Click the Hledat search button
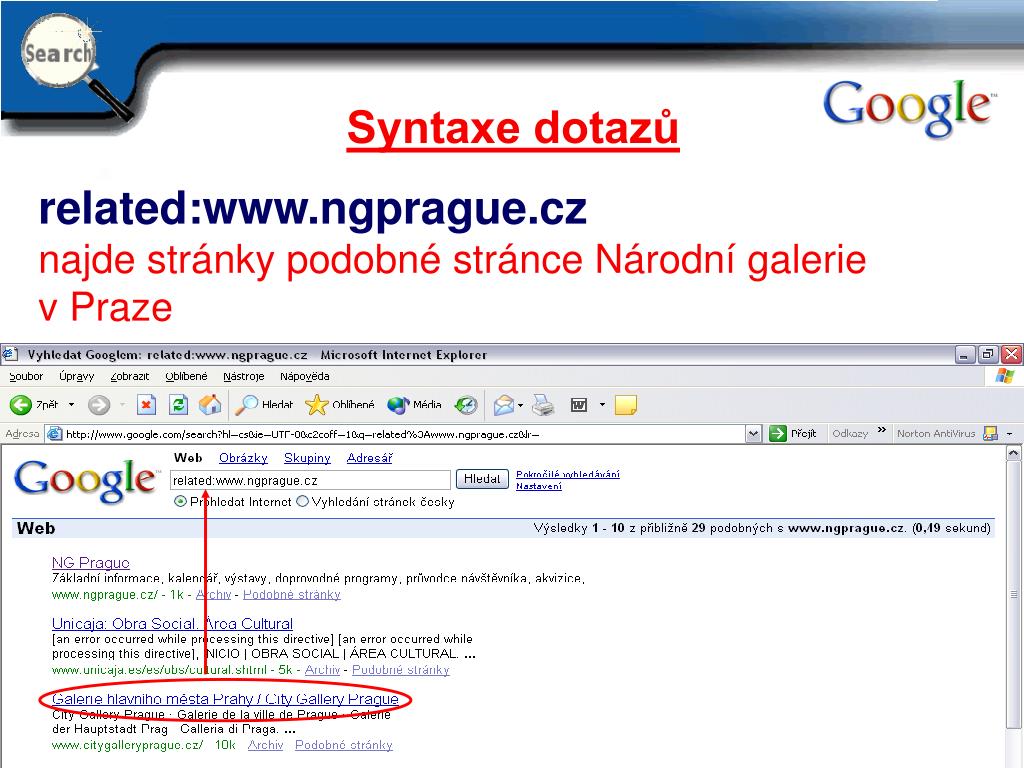The height and width of the screenshot is (768, 1024). coord(482,479)
